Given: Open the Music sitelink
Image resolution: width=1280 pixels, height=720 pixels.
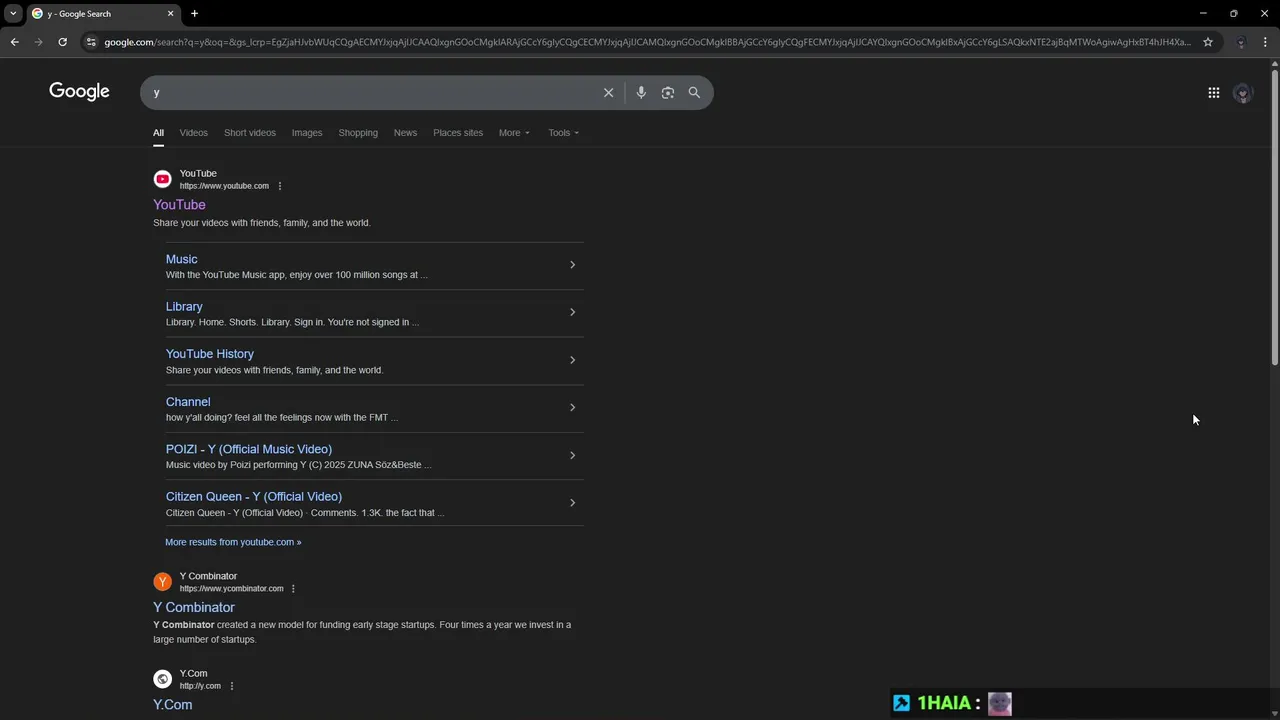Looking at the screenshot, I should (x=181, y=259).
